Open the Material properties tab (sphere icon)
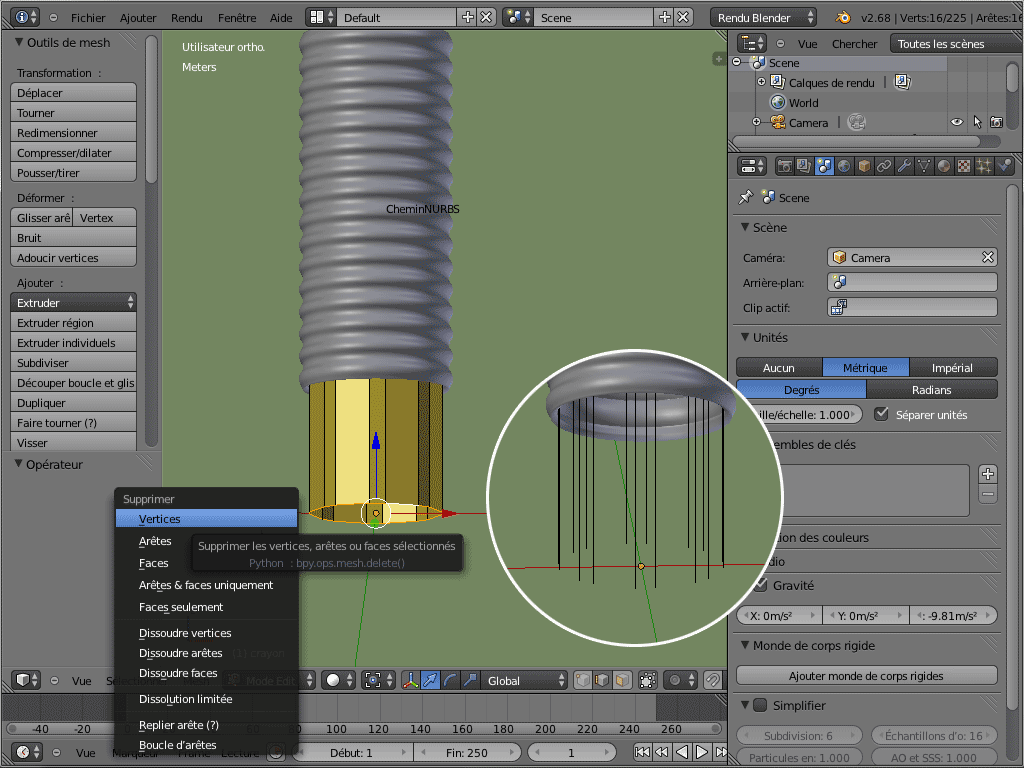 tap(944, 167)
